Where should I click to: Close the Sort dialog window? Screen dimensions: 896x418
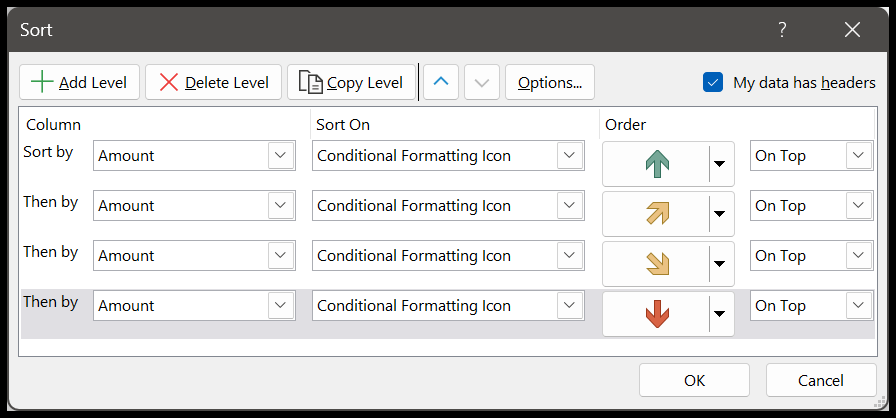point(852,30)
